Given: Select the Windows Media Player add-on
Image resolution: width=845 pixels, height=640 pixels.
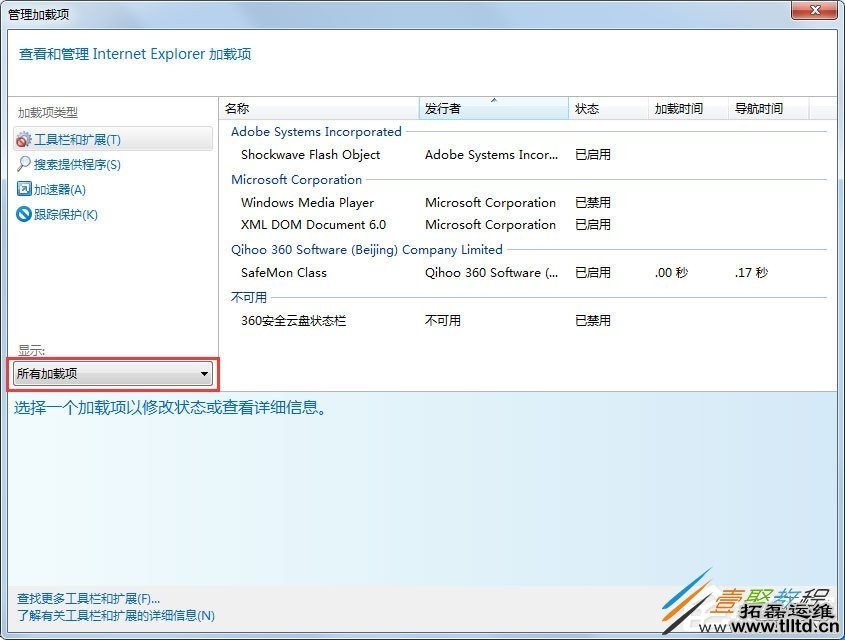Looking at the screenshot, I should 307,202.
